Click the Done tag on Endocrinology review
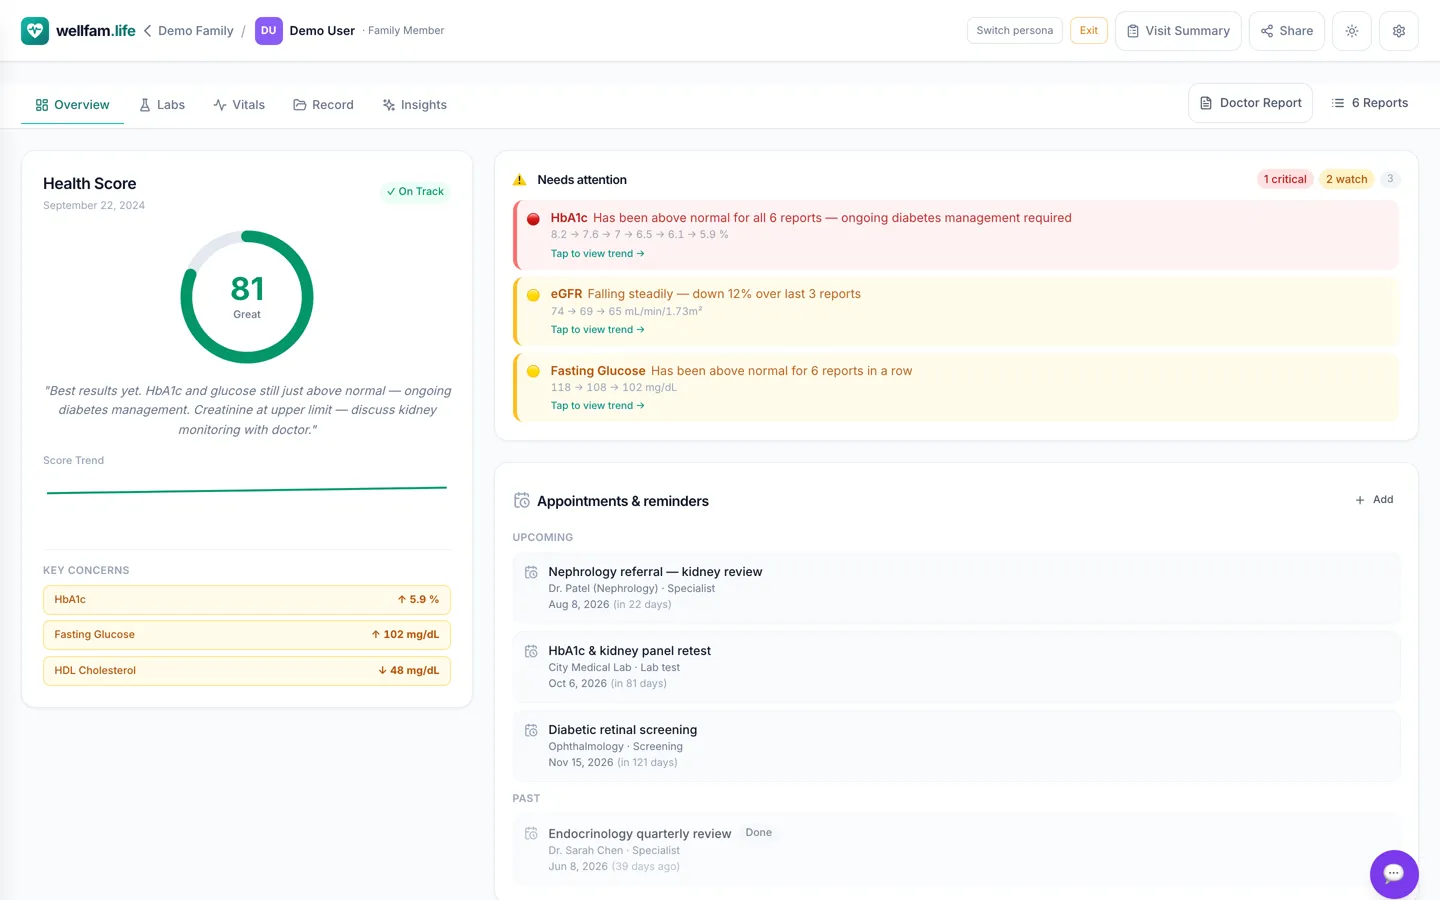Screen dimensions: 1440x900 758,833
